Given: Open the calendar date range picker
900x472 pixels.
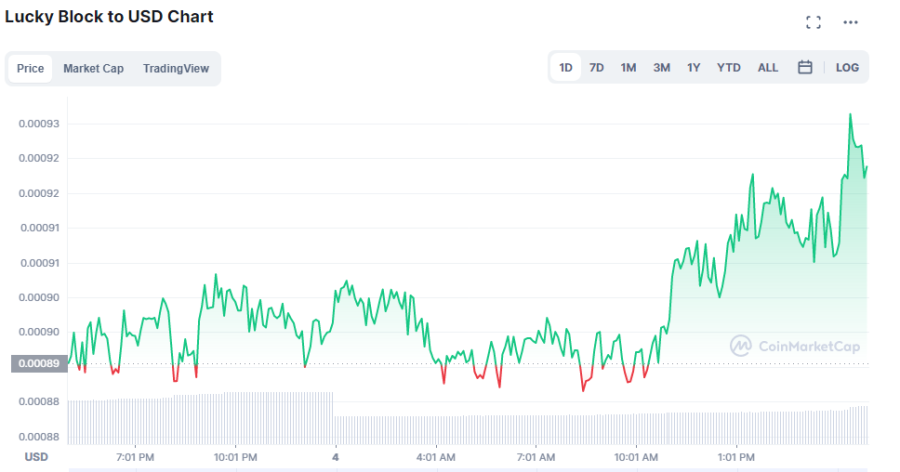Looking at the screenshot, I should (x=805, y=67).
